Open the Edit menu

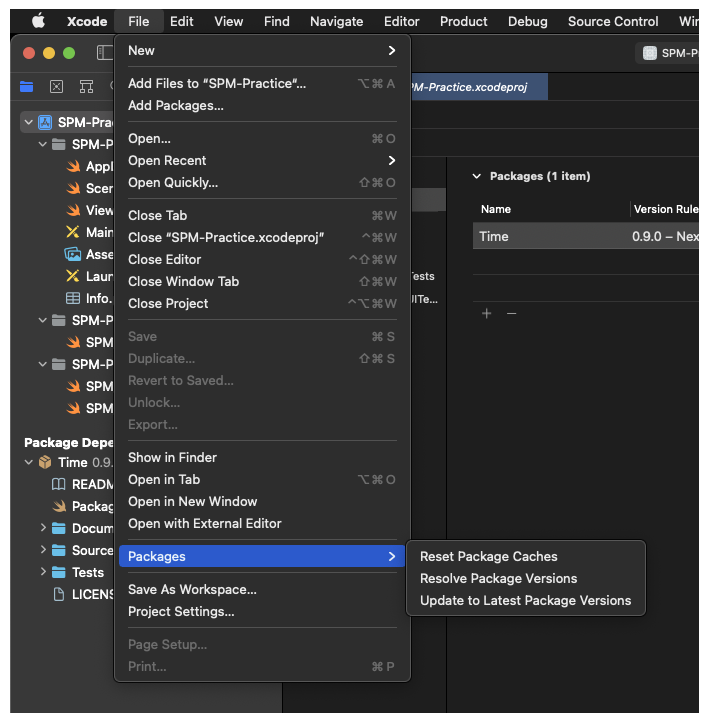[x=181, y=21]
